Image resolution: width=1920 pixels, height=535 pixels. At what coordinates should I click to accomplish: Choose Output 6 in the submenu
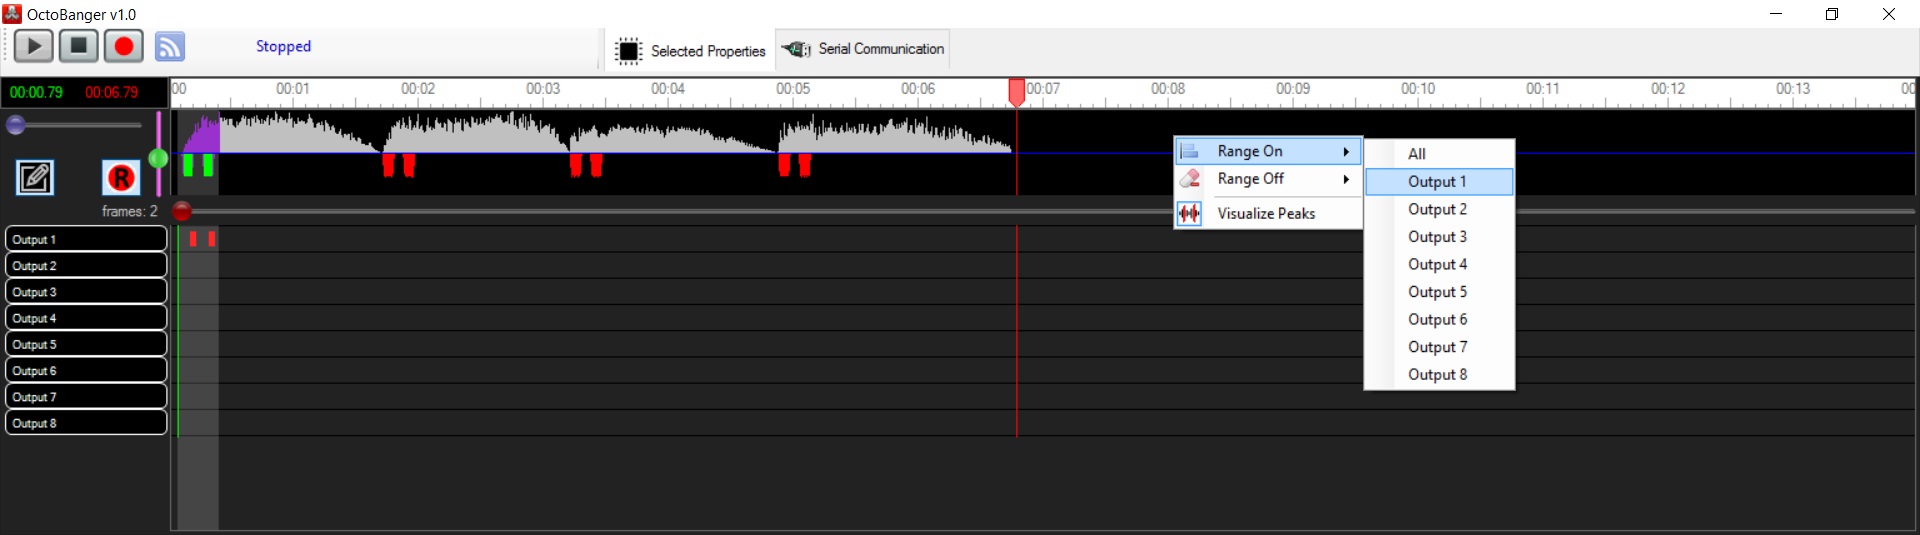point(1440,319)
